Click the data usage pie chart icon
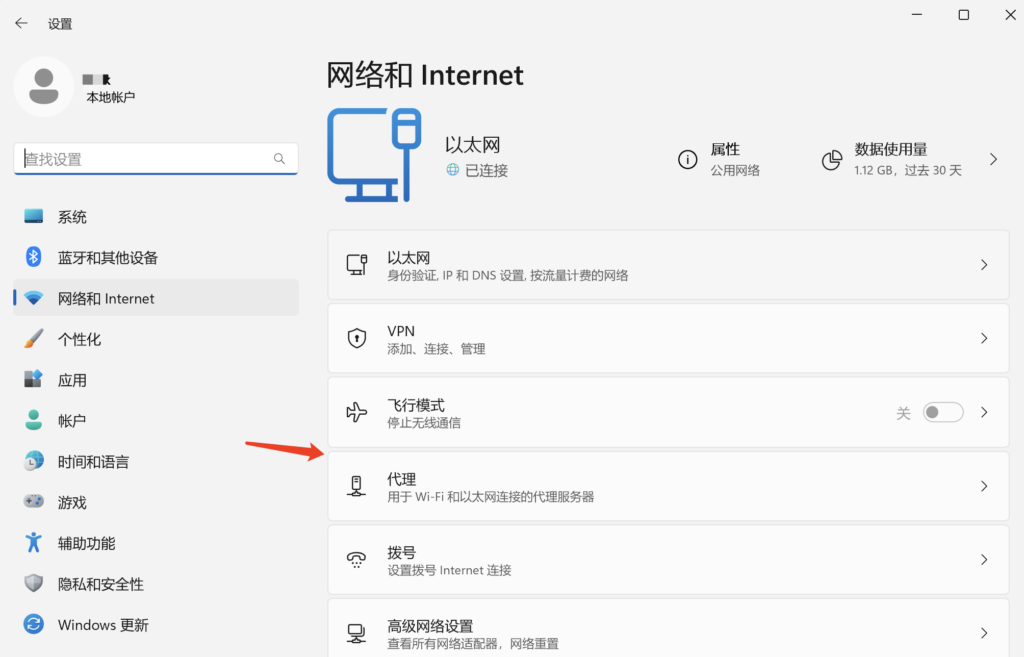Viewport: 1024px width, 657px height. click(x=831, y=160)
